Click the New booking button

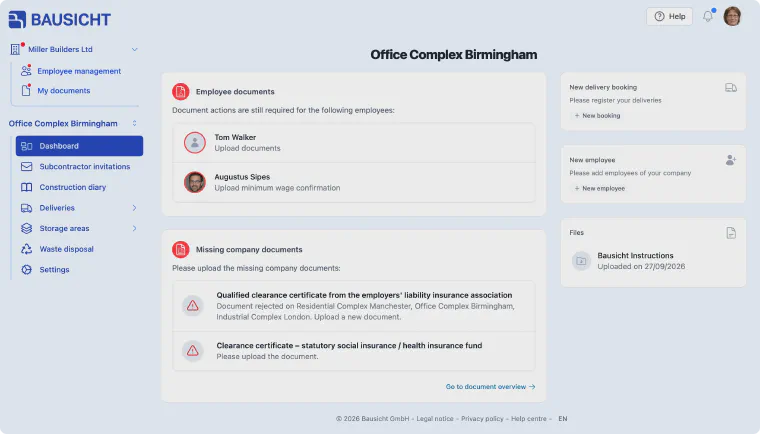[597, 115]
